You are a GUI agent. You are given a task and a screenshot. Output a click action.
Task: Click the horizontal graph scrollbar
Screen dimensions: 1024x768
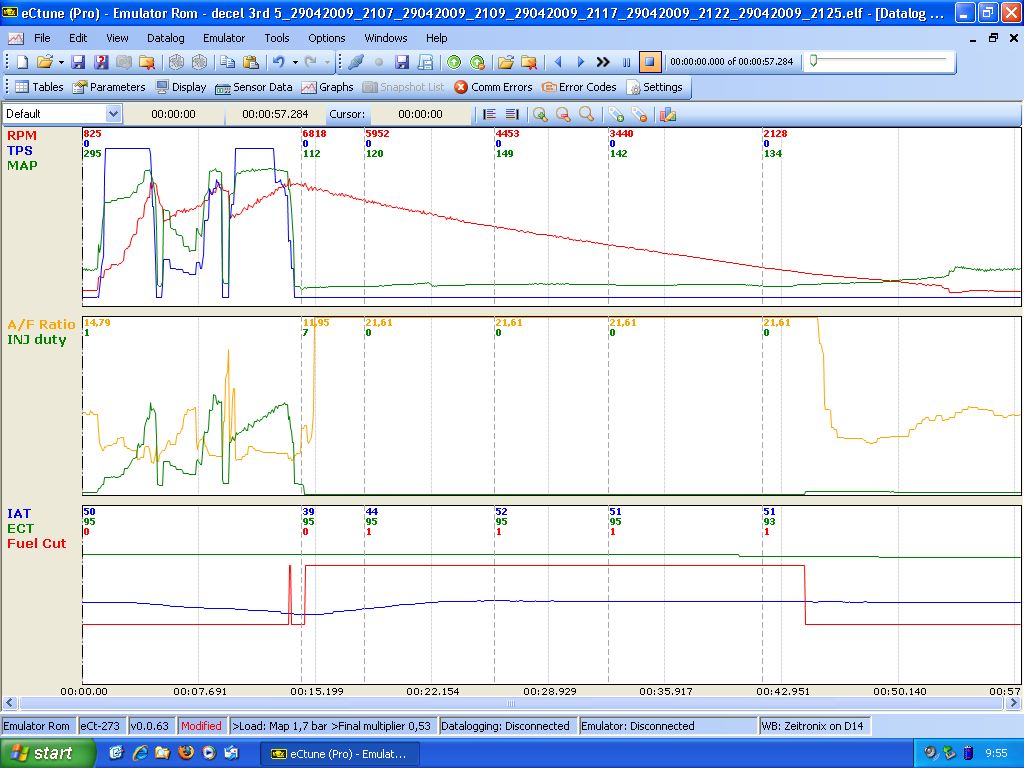pyautogui.click(x=511, y=703)
